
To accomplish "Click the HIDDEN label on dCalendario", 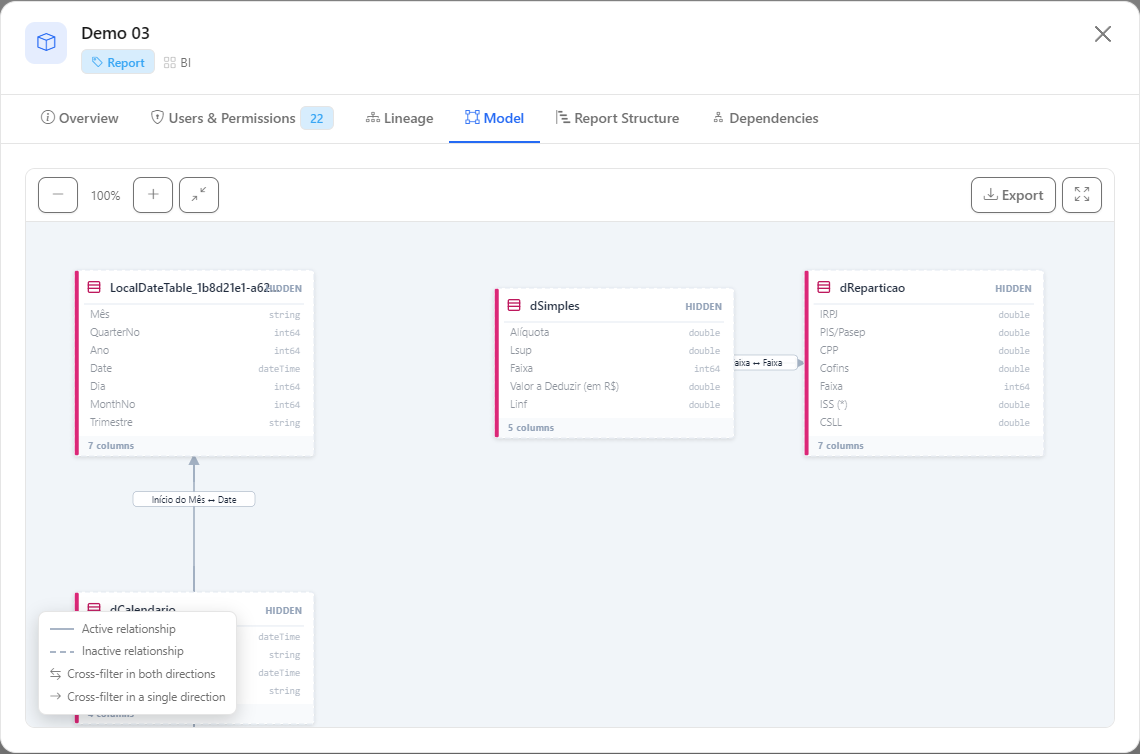I will [x=284, y=611].
